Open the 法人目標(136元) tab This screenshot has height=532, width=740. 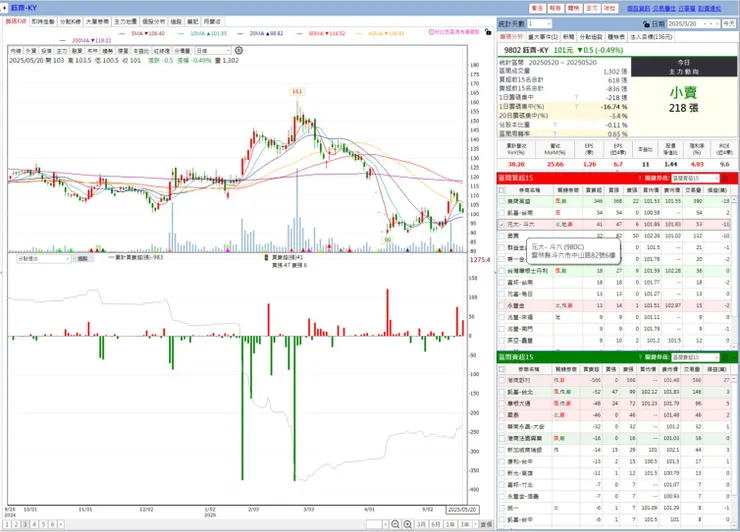coord(651,37)
